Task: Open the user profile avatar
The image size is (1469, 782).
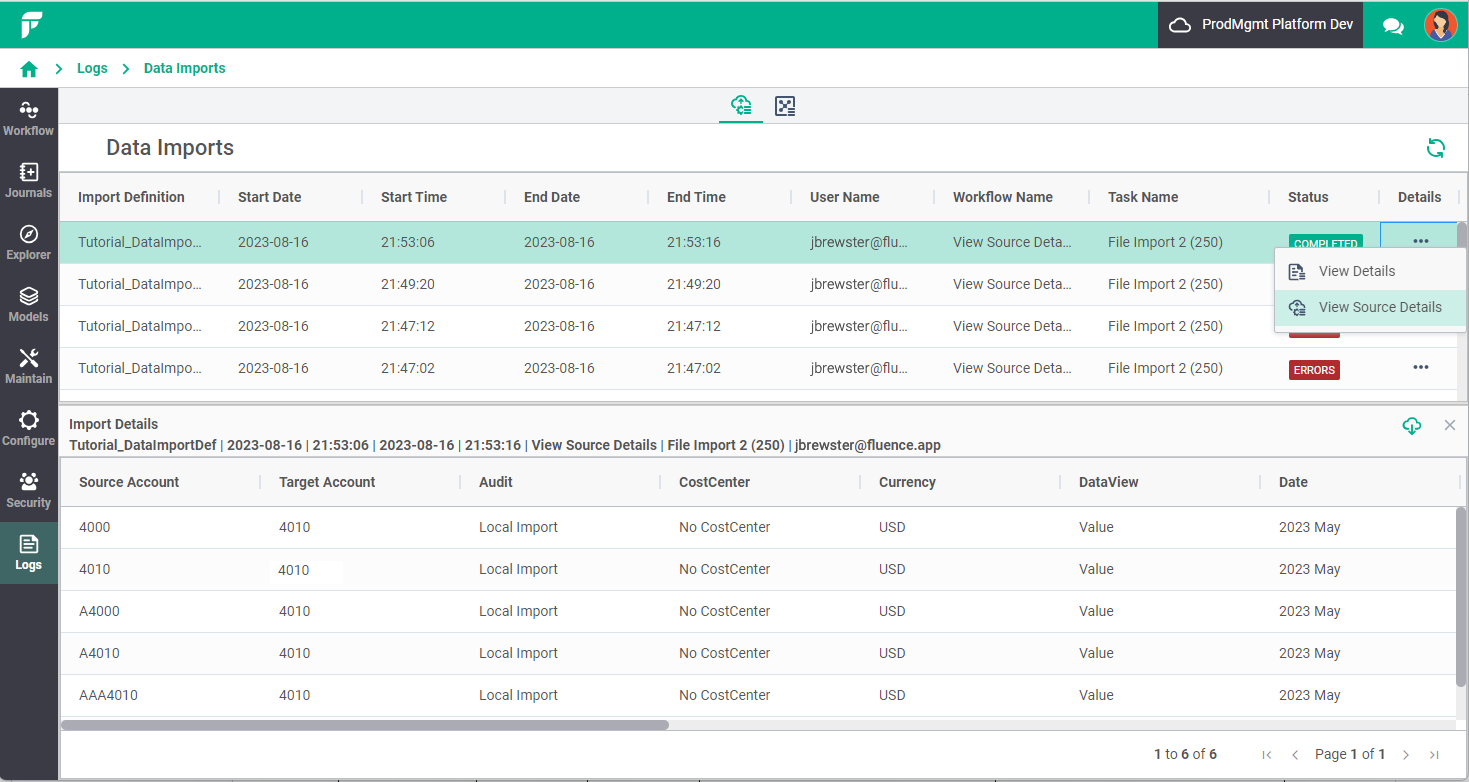Action: pos(1440,25)
